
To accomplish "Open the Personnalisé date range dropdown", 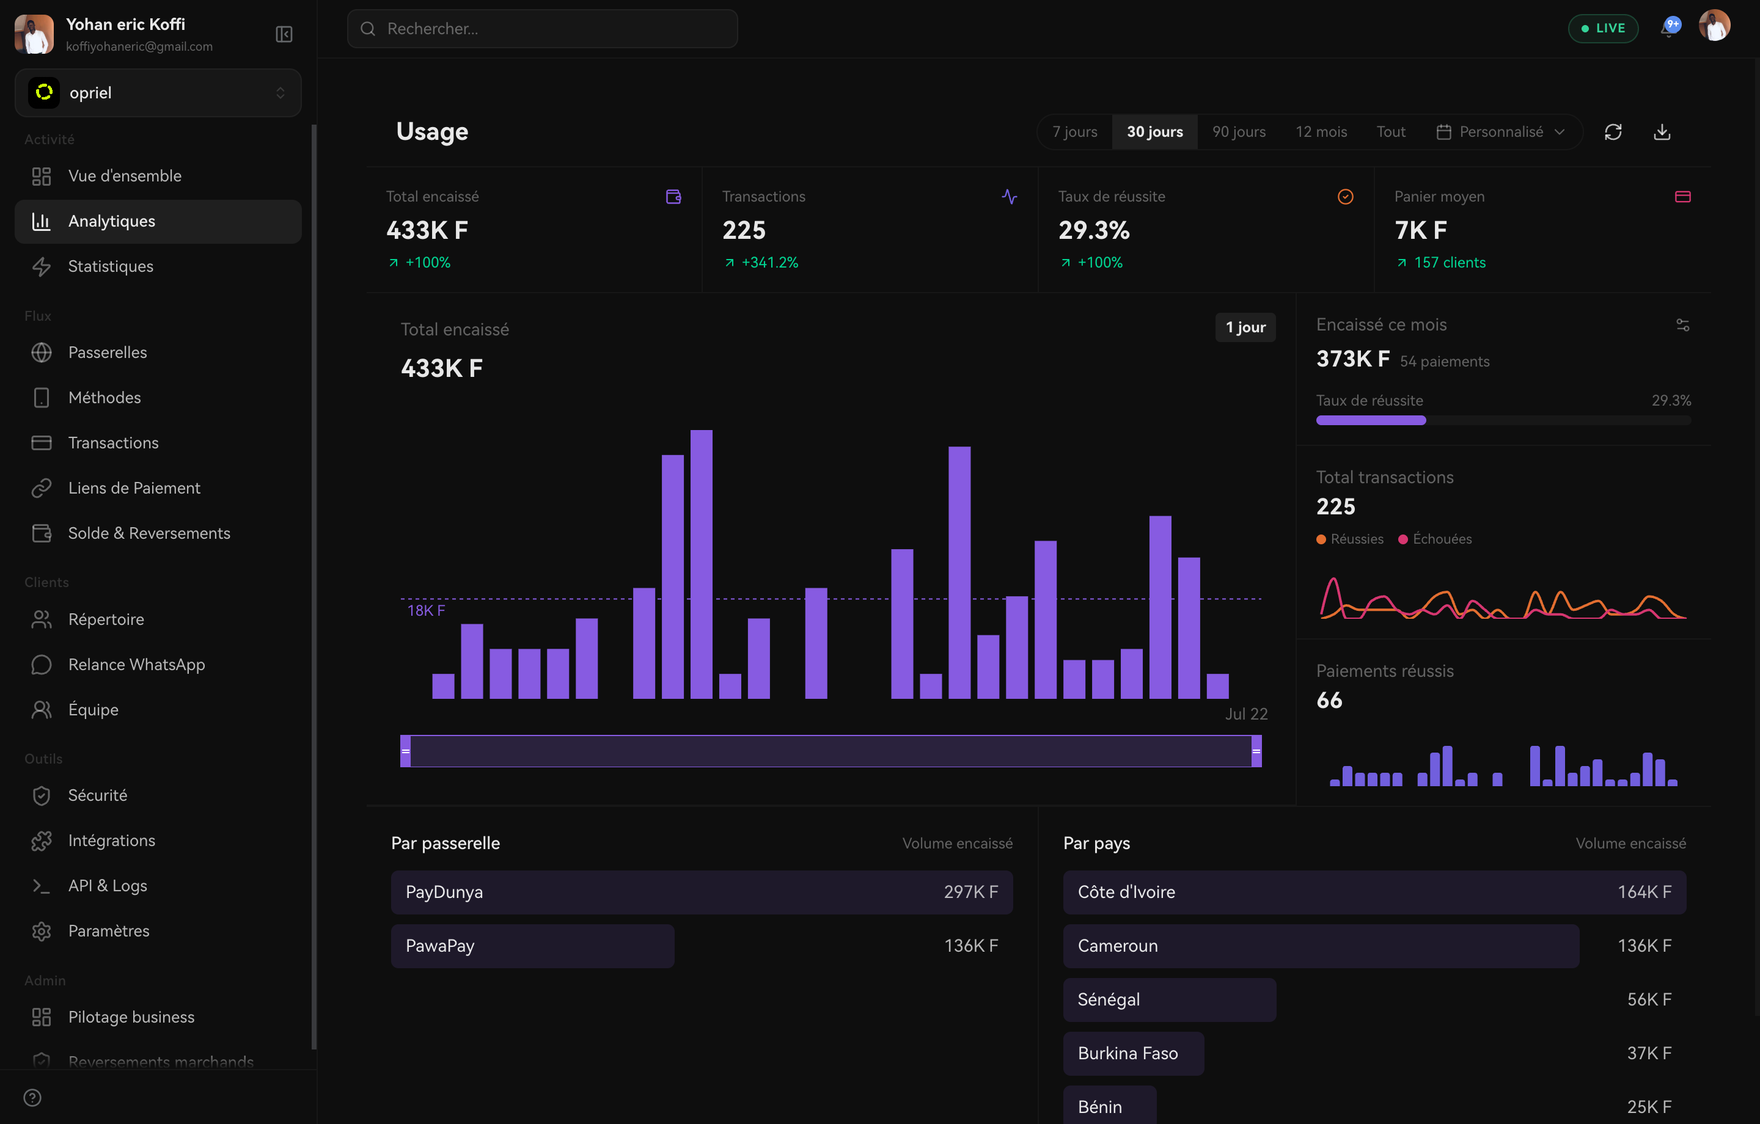I will [x=1501, y=132].
